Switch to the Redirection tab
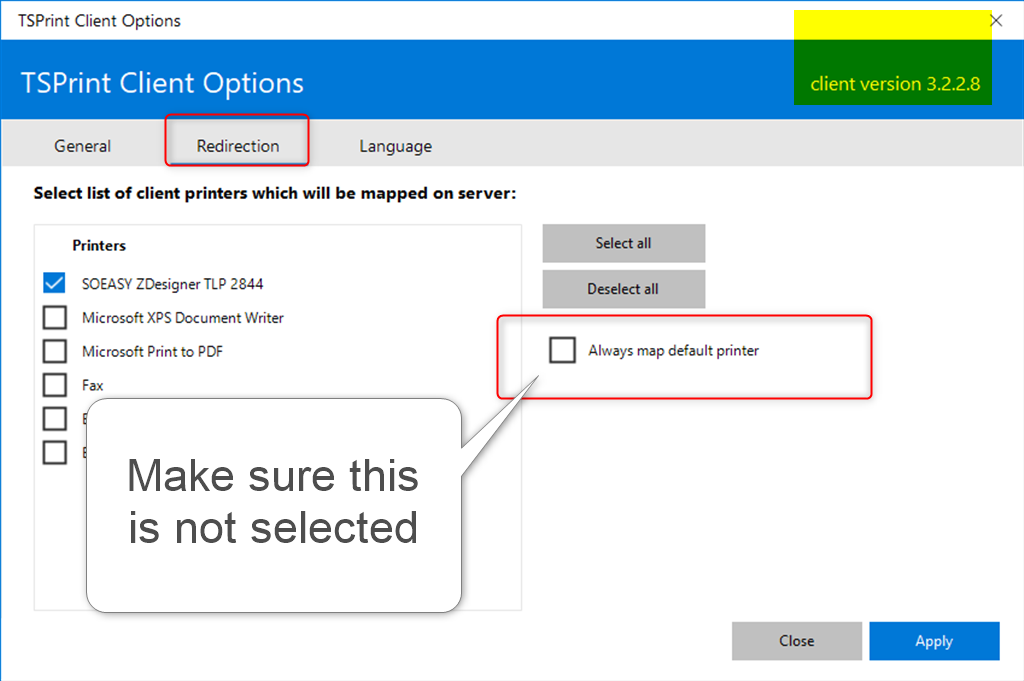Viewport: 1024px width, 681px height. pos(238,146)
